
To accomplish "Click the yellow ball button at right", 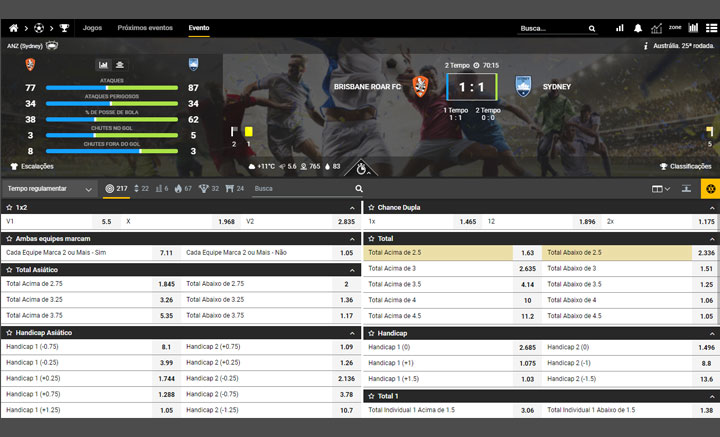I will [710, 189].
